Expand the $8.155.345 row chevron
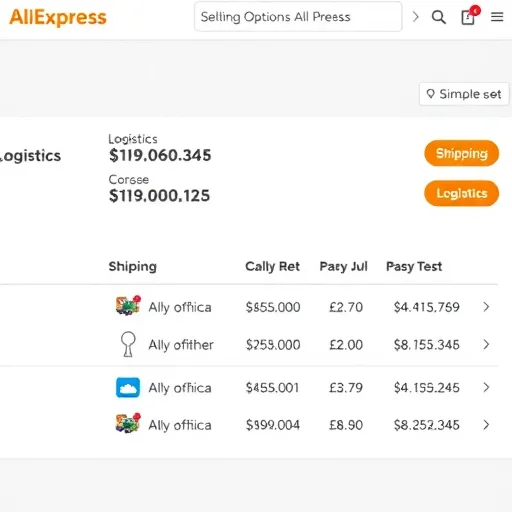Viewport: 512px width, 512px height. [x=486, y=344]
